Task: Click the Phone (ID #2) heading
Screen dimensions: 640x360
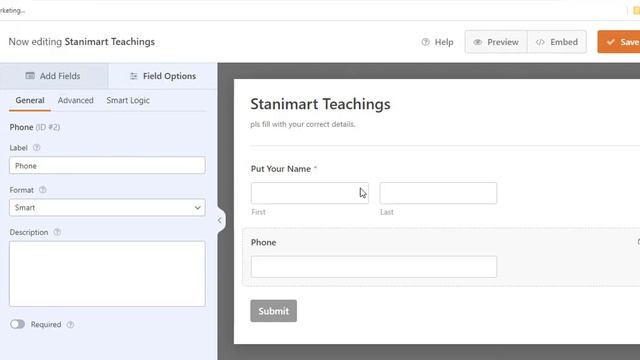Action: point(35,127)
